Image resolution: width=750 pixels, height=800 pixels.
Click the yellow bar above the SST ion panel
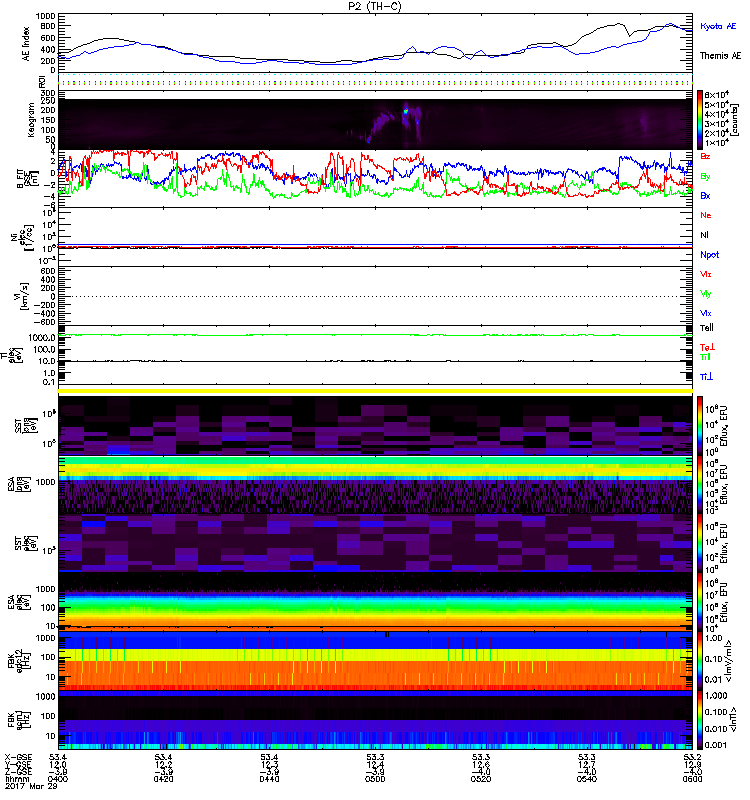pyautogui.click(x=376, y=391)
